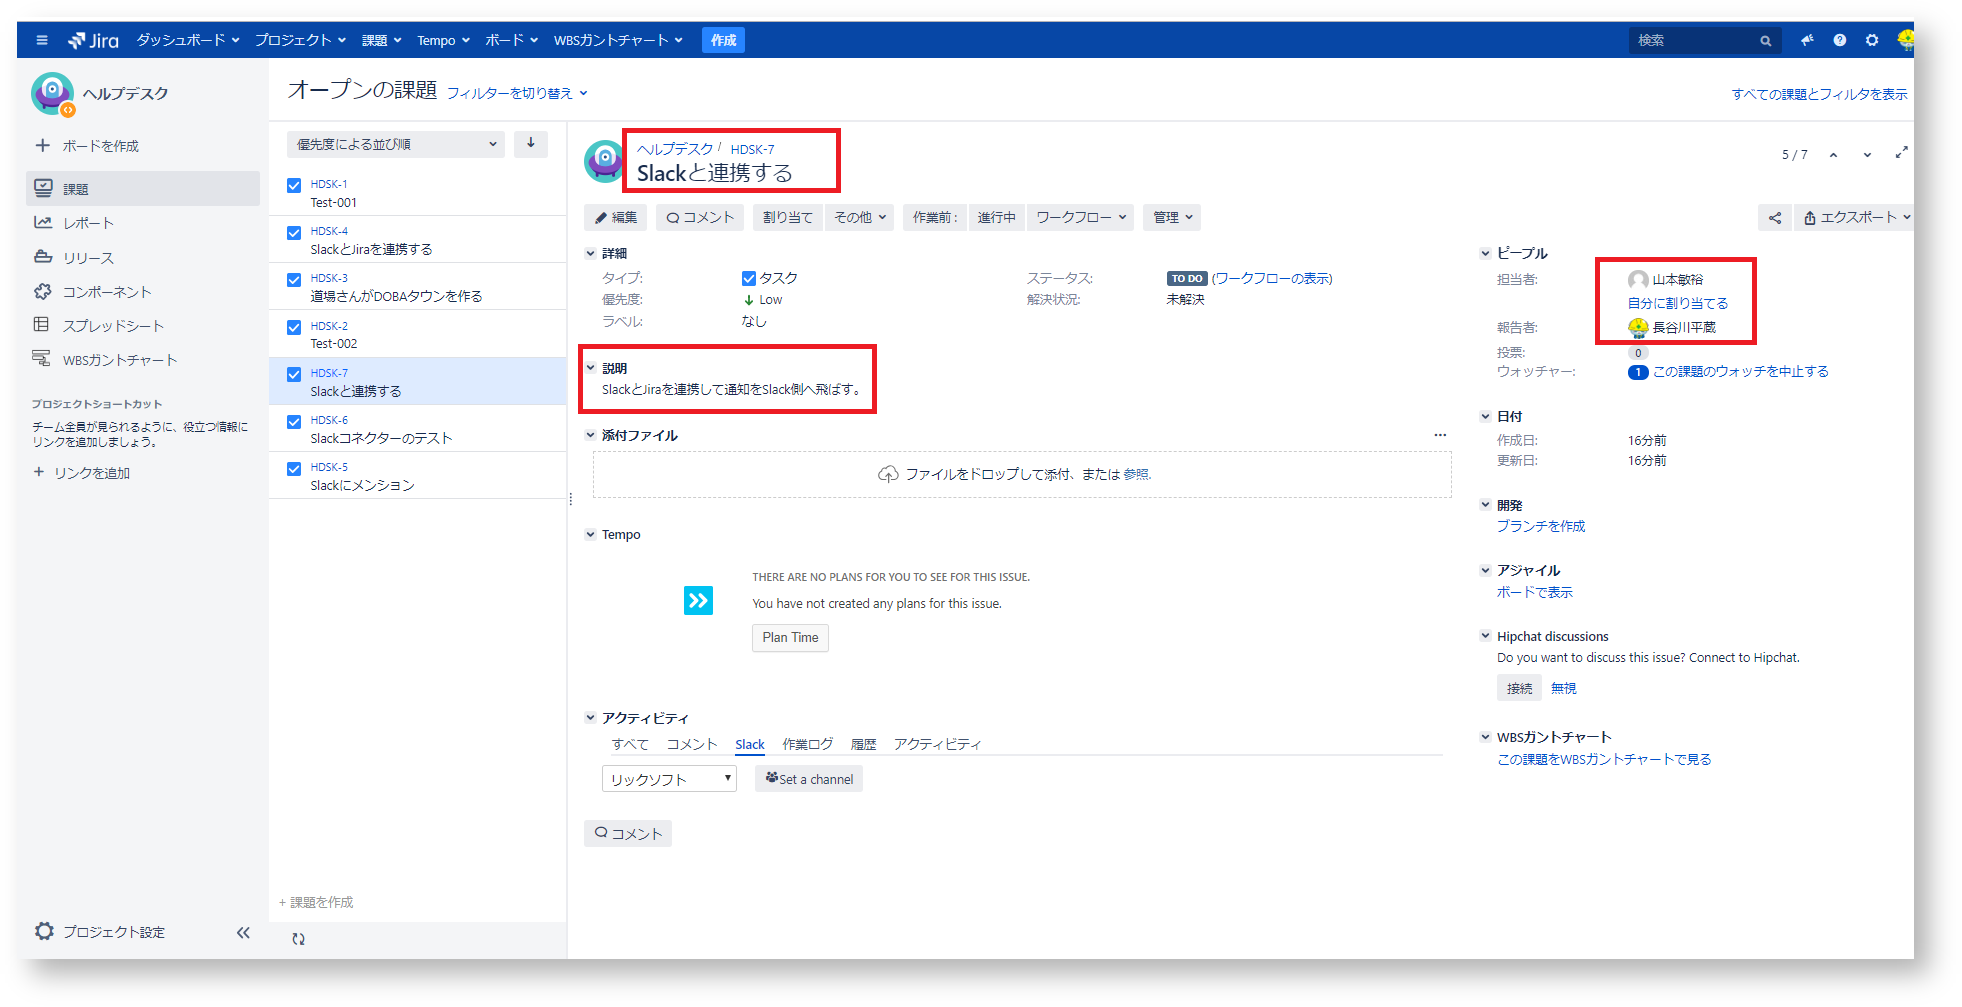This screenshot has height=1007, width=1962.
Task: Open the 管理 dropdown
Action: (x=1172, y=217)
